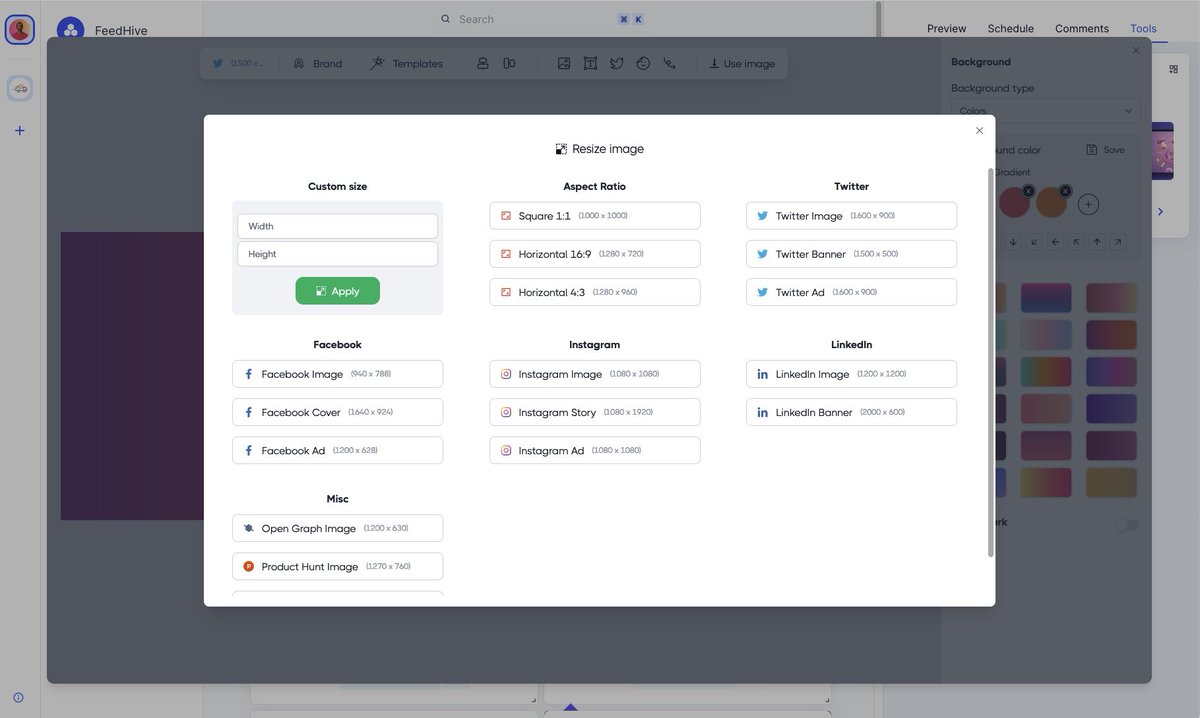Click the vertical align icon in toolbar
1200x718 pixels.
pos(483,63)
